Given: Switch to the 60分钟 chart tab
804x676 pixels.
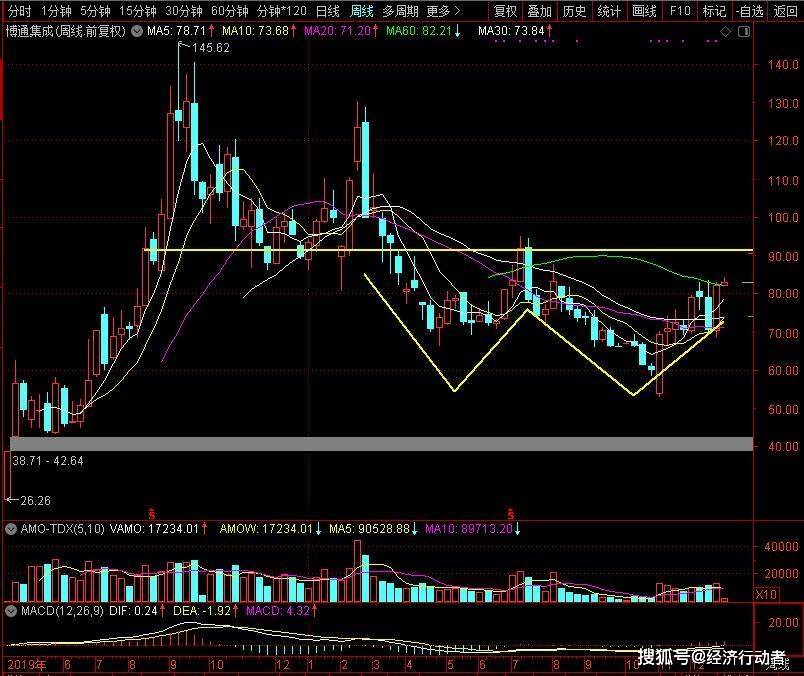Looking at the screenshot, I should tap(228, 11).
